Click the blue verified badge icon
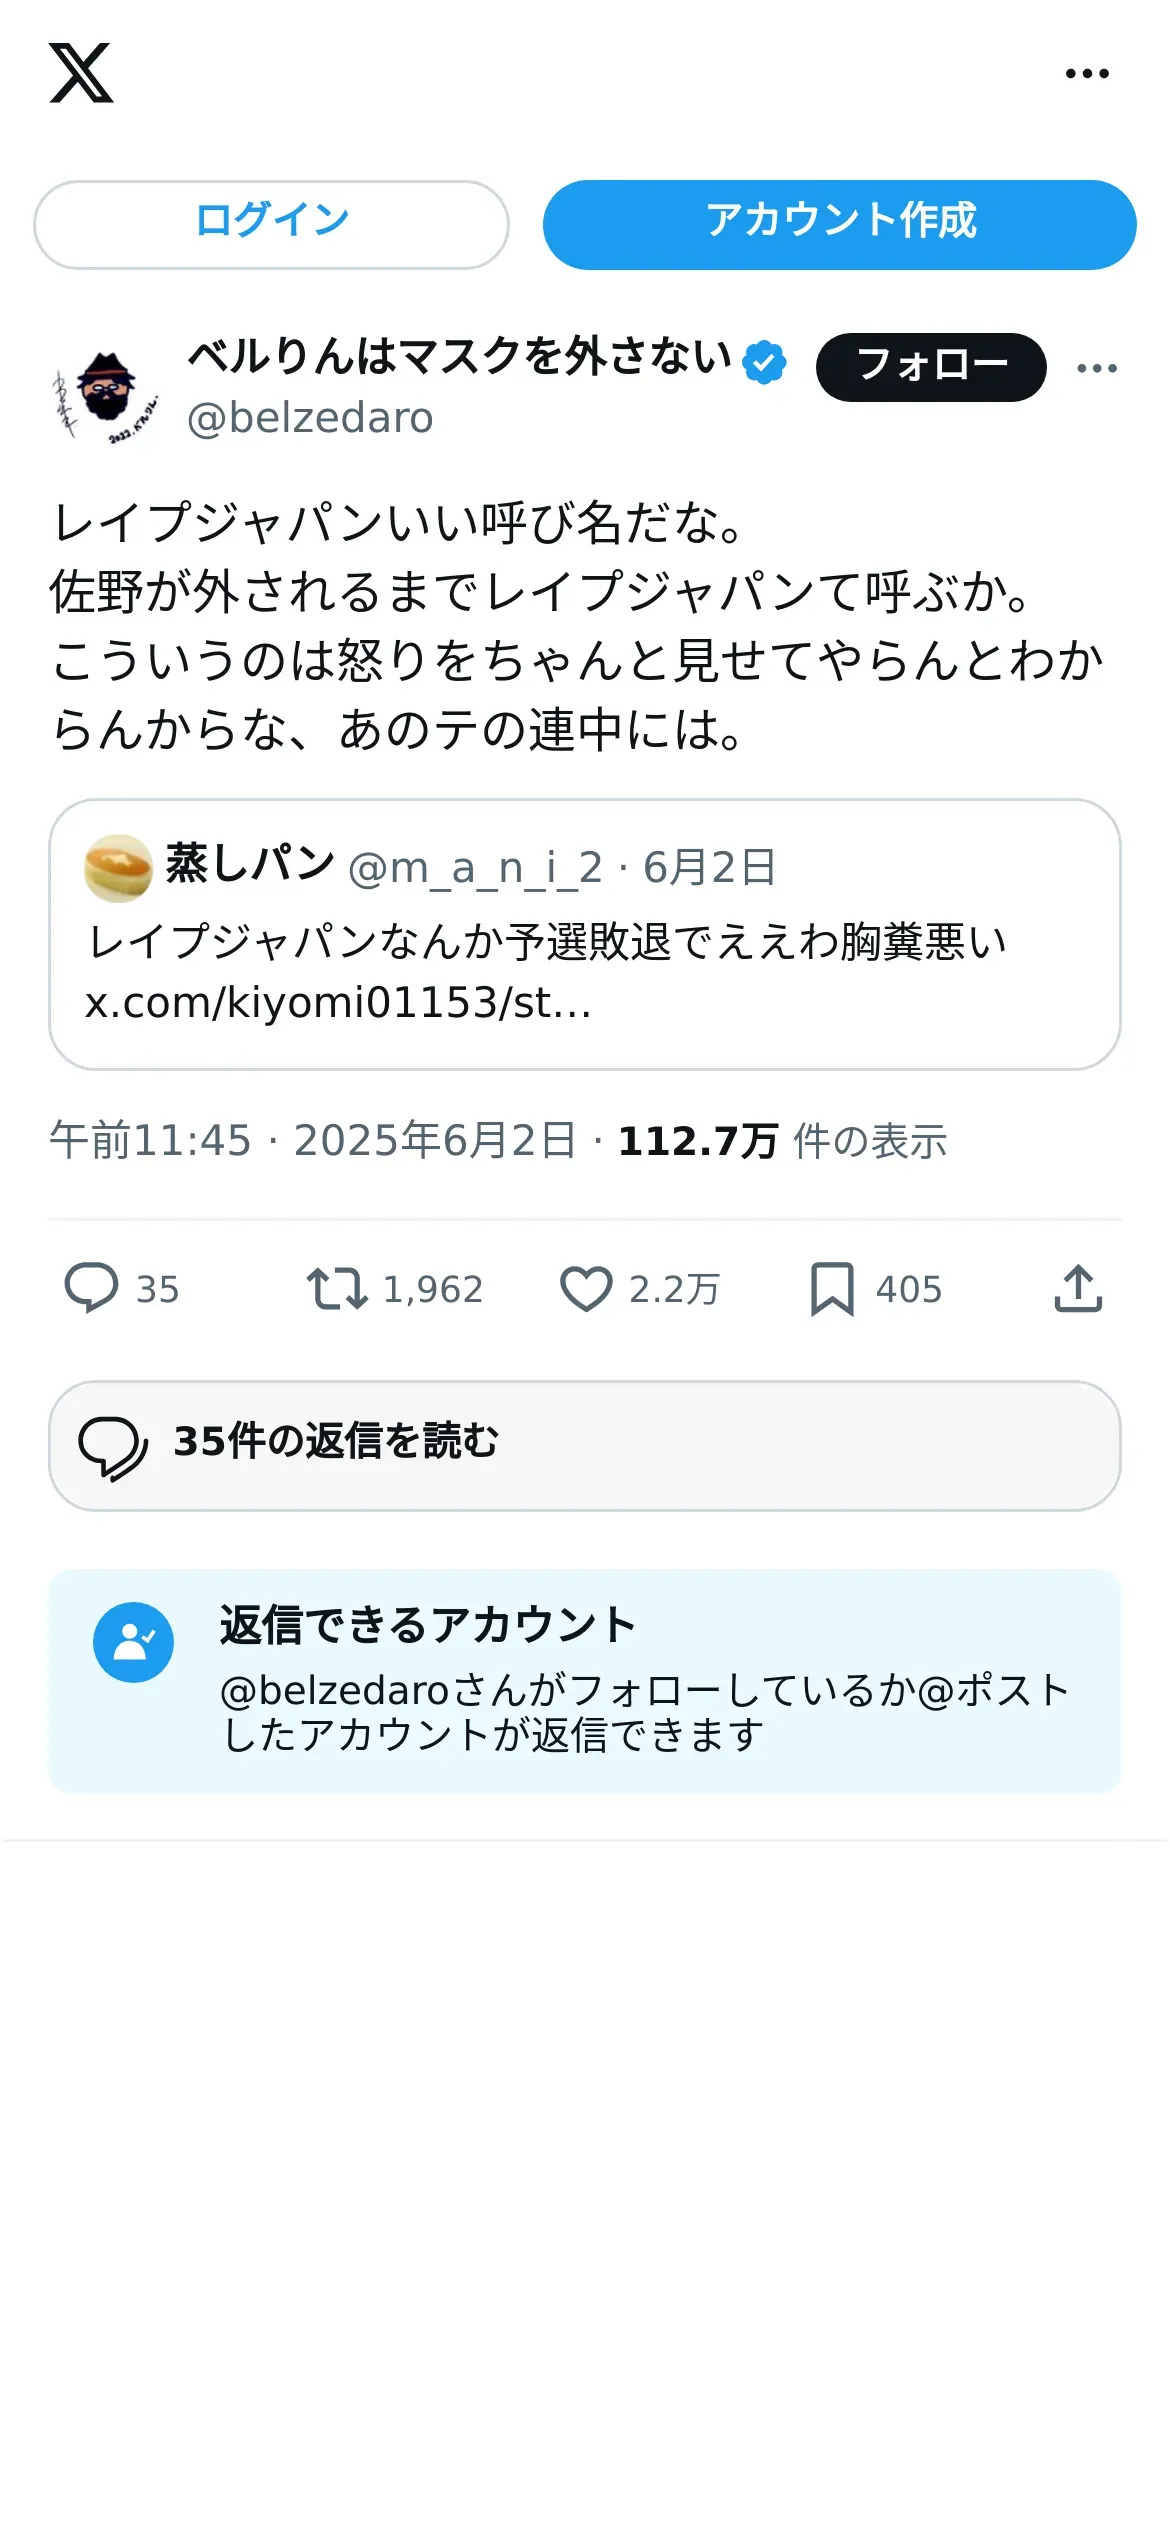This screenshot has height=2532, width=1170. pyautogui.click(x=765, y=362)
